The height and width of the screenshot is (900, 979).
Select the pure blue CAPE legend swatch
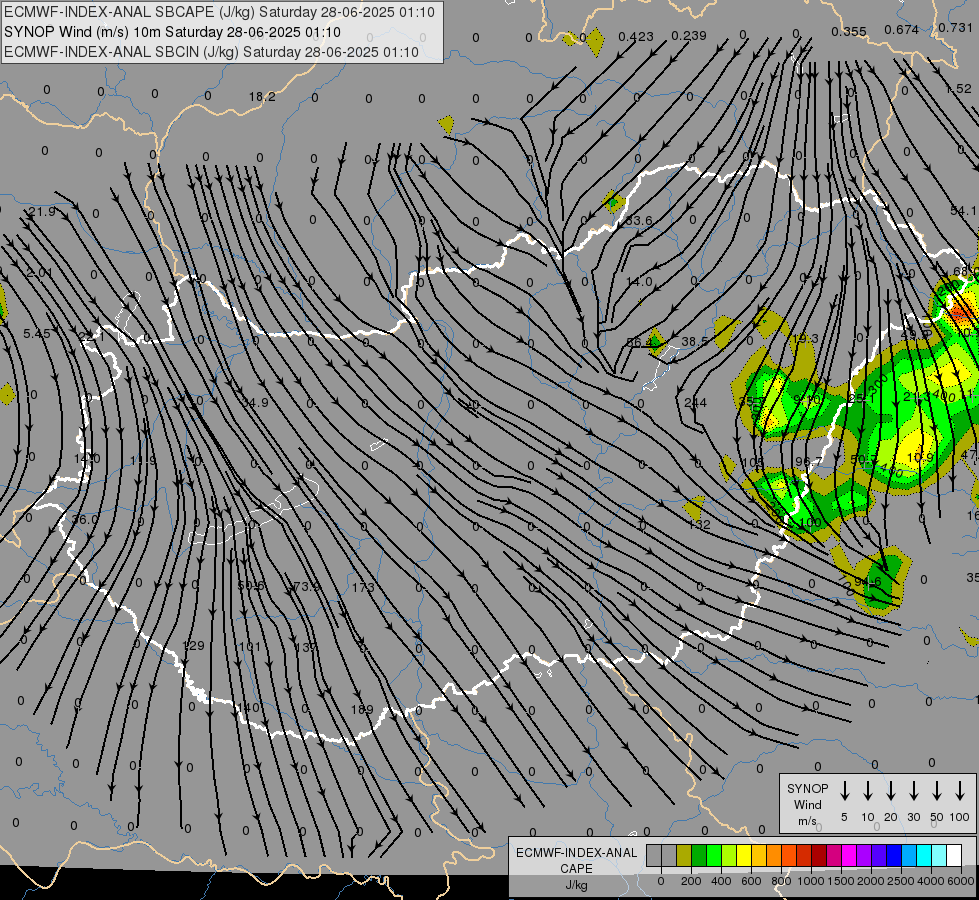(x=893, y=856)
